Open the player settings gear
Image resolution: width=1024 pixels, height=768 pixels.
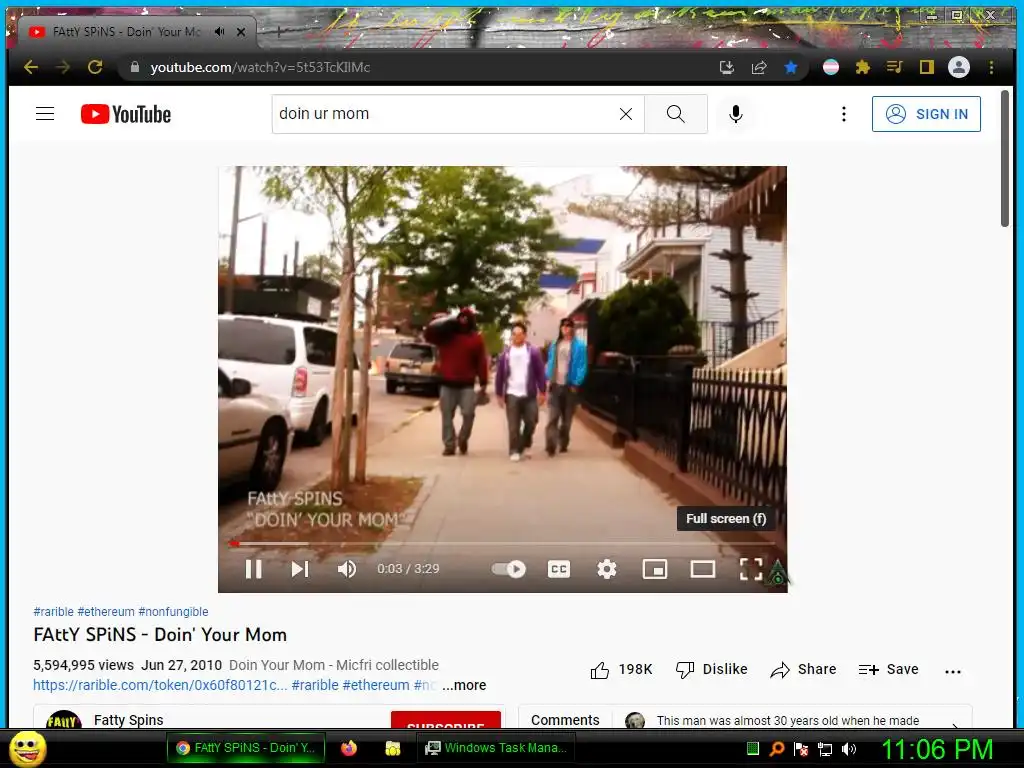pos(607,569)
